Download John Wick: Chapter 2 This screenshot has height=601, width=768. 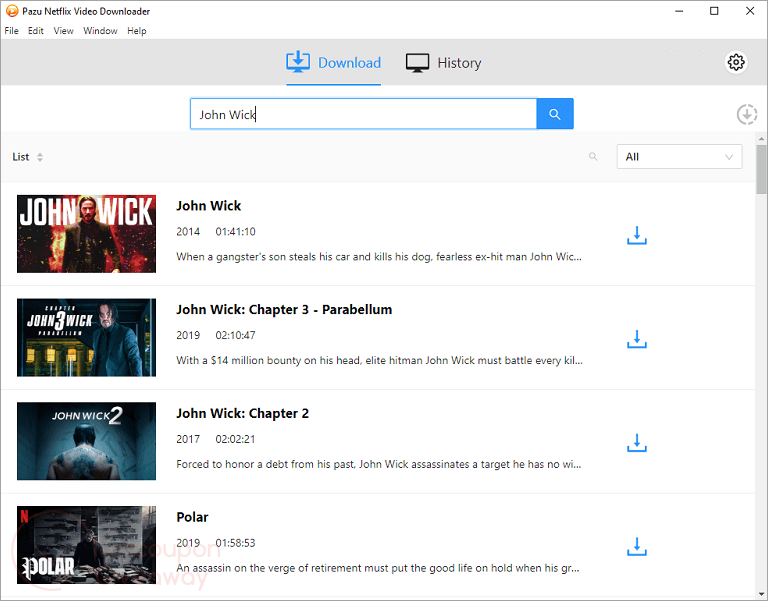[x=637, y=443]
